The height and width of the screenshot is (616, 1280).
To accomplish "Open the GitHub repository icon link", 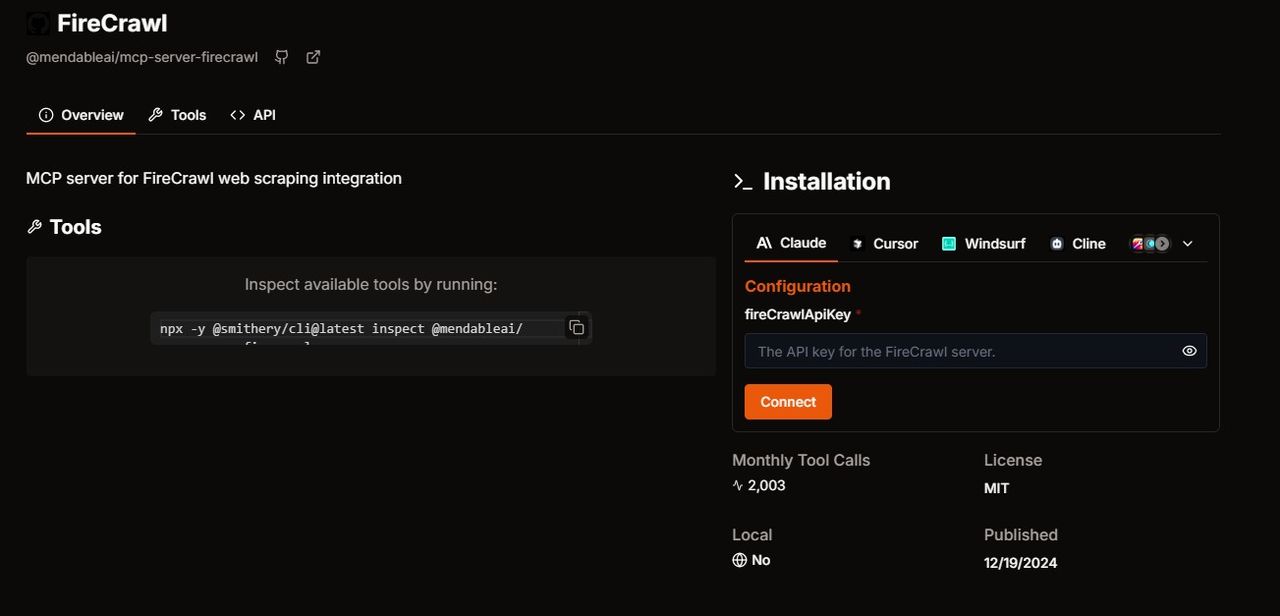I will point(282,57).
